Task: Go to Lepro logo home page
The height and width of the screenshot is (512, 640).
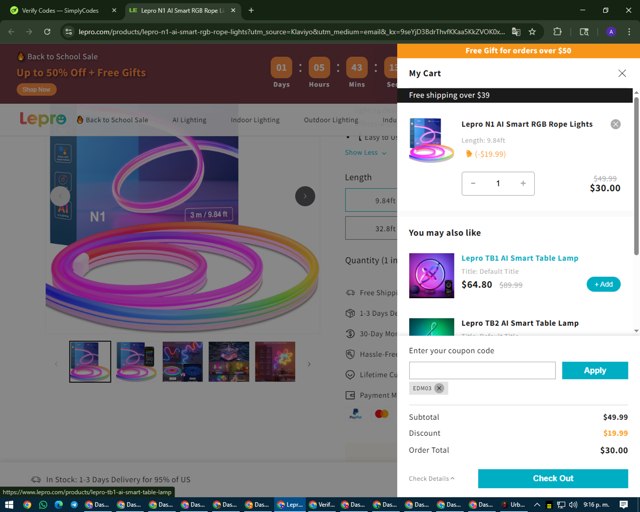Action: tap(43, 119)
